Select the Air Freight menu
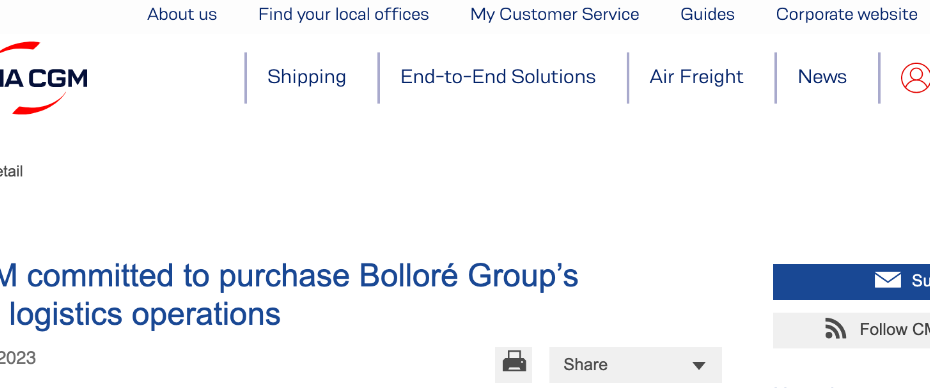 [696, 77]
